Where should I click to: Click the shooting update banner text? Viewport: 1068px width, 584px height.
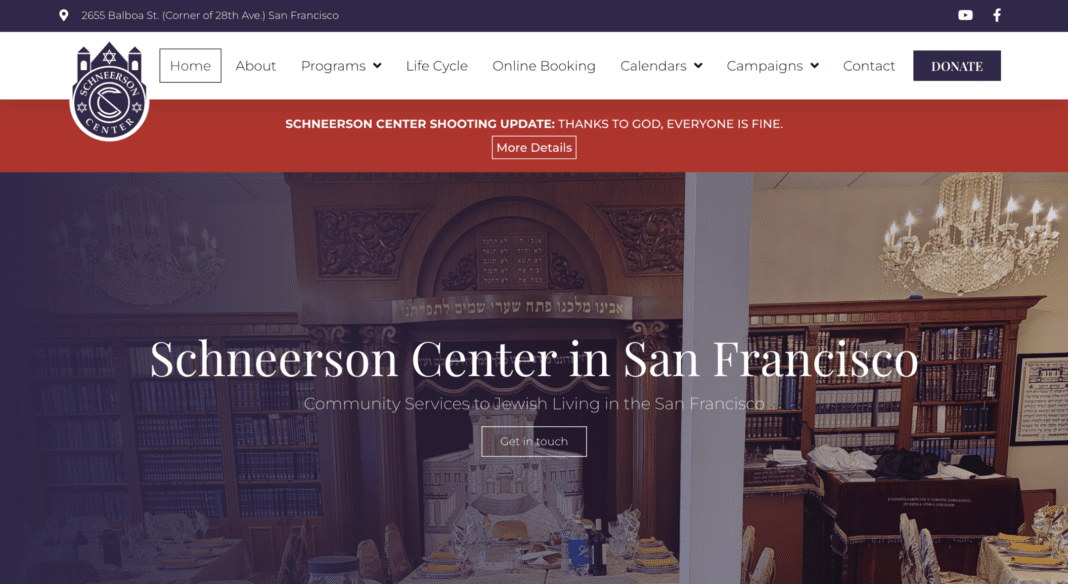tap(534, 124)
